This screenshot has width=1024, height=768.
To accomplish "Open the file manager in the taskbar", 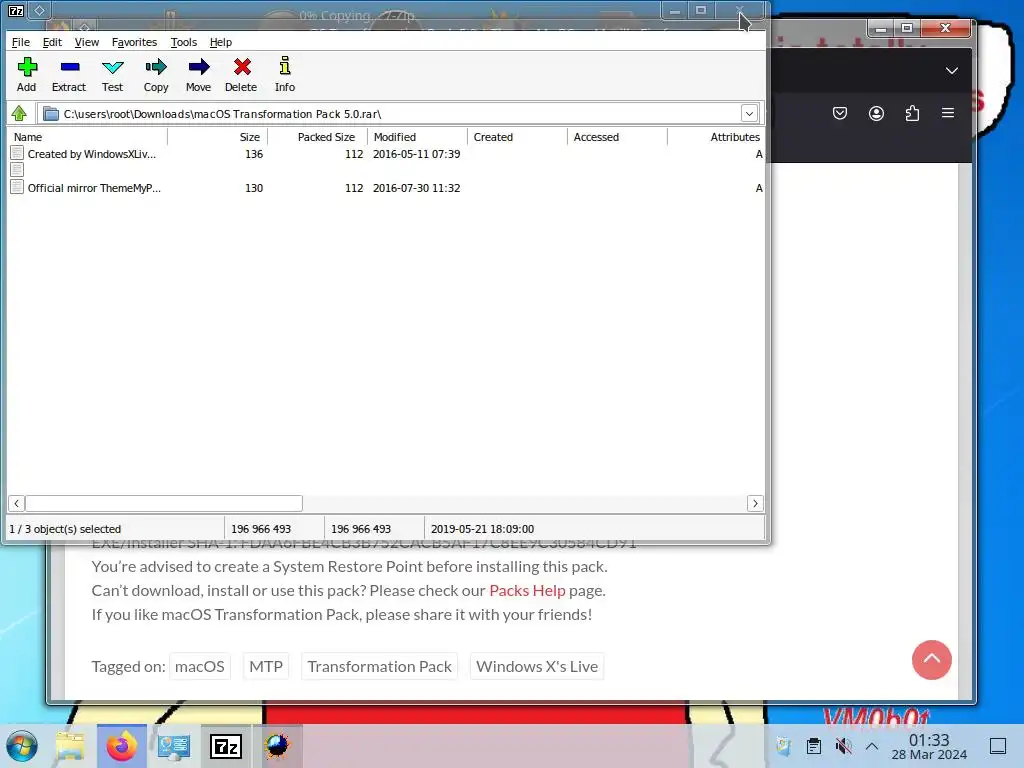I will click(70, 746).
